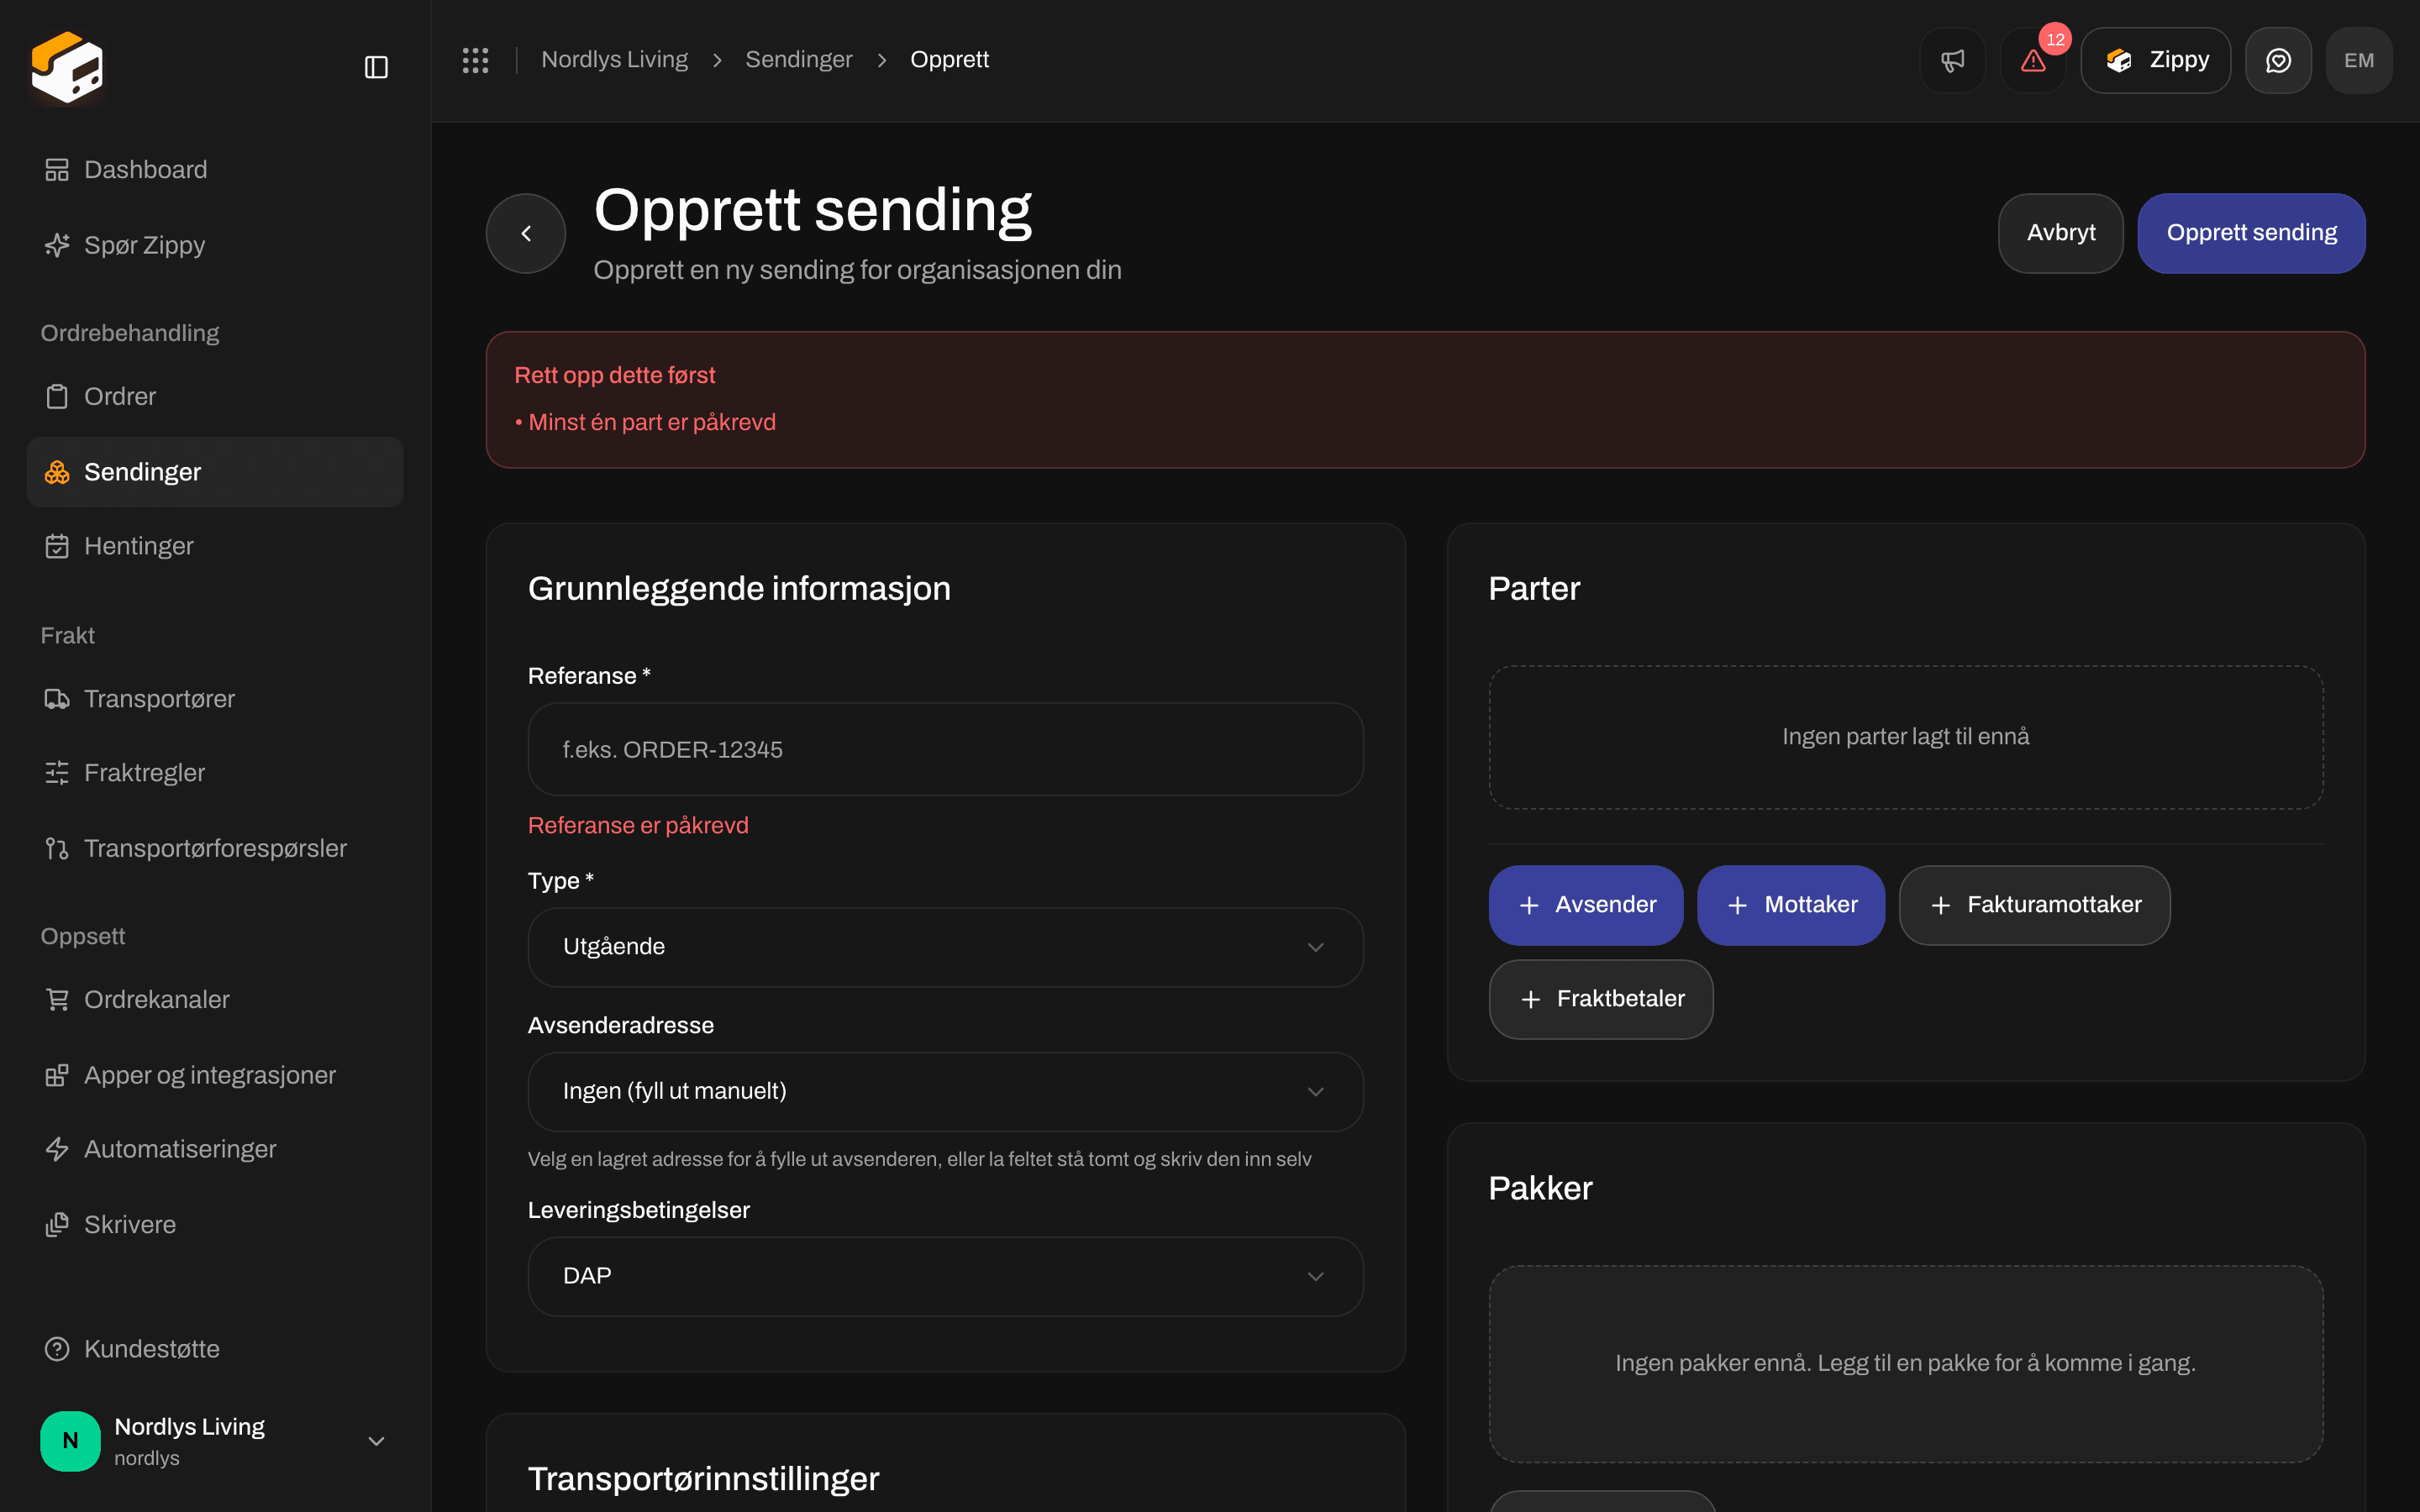The image size is (2420, 1512).
Task: Click the Transportører truck icon
Action: click(x=57, y=699)
